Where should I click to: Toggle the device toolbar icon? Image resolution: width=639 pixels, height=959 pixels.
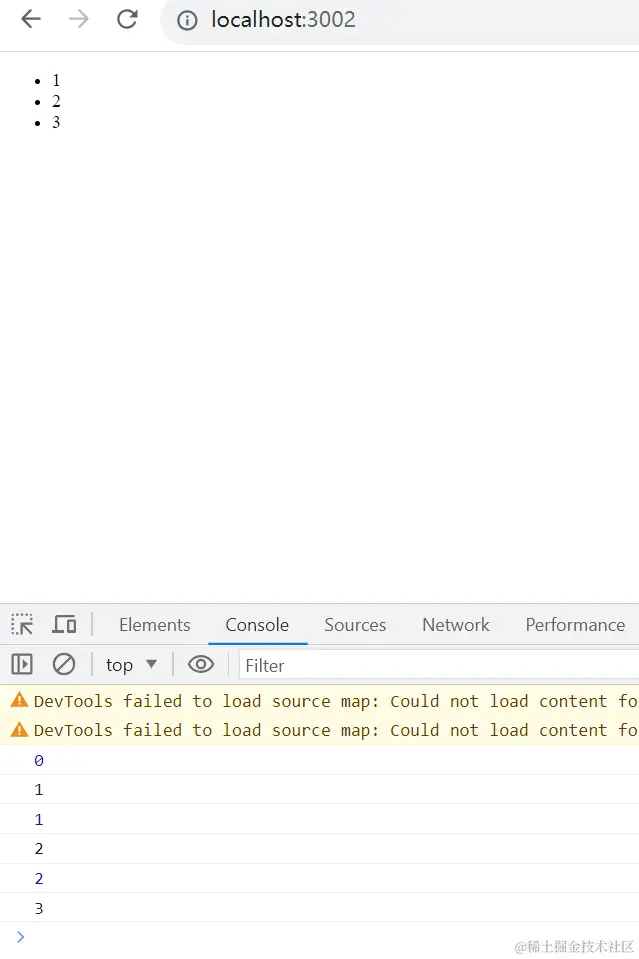pos(64,624)
